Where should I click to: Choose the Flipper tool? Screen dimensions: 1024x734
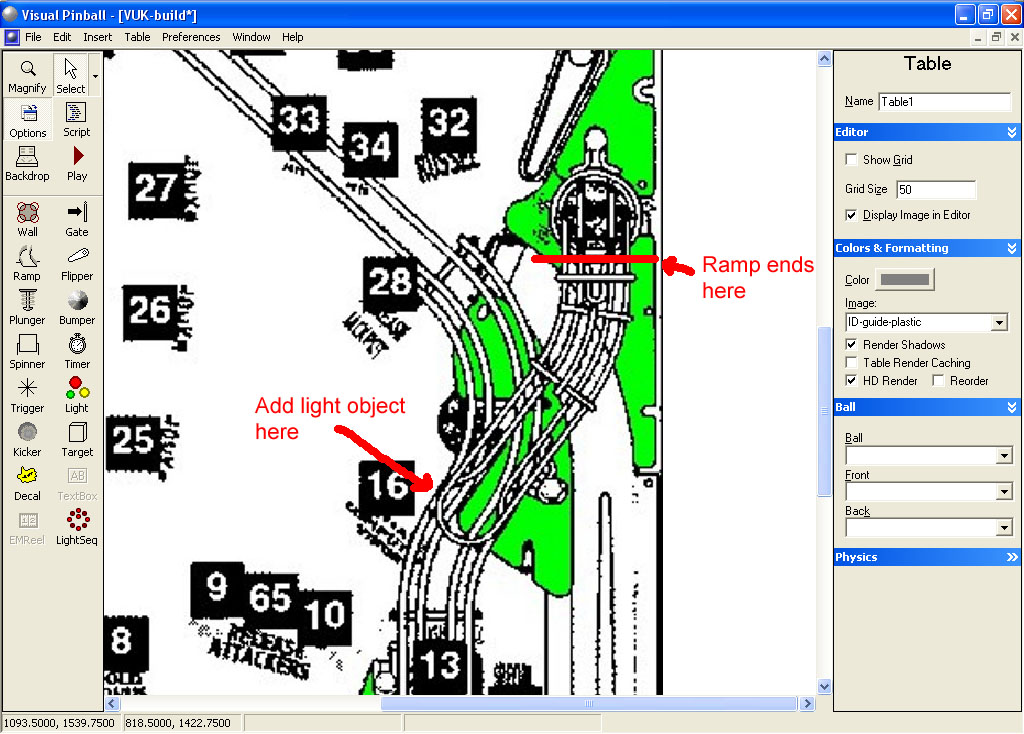77,263
